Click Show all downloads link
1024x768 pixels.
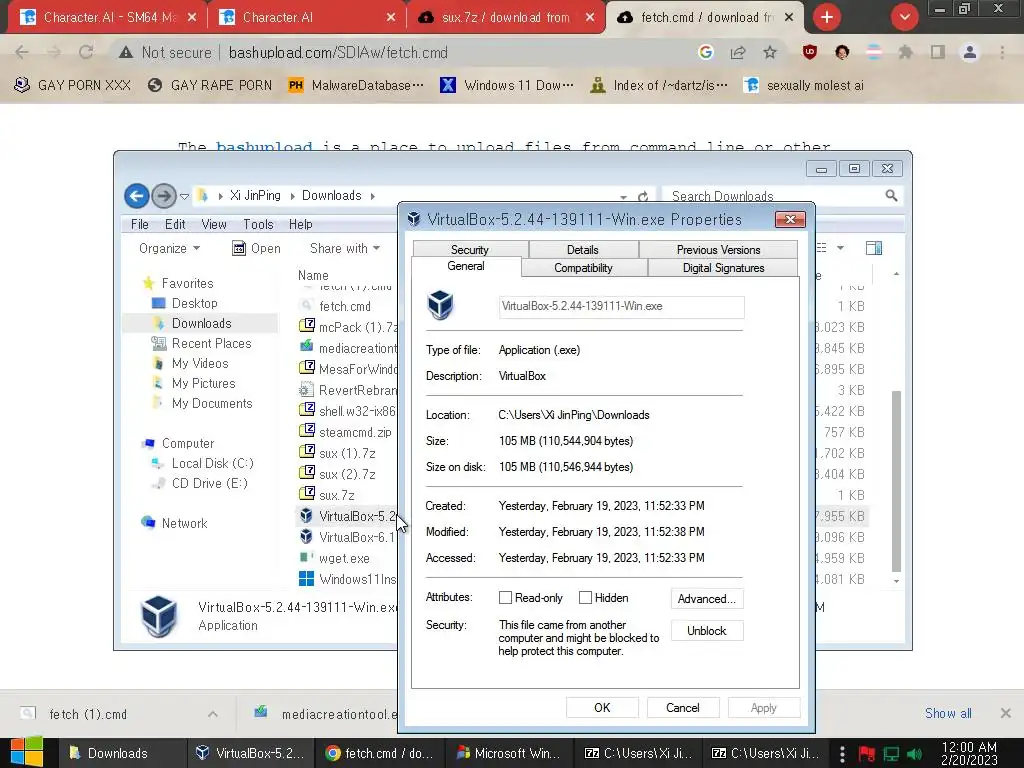click(x=948, y=713)
